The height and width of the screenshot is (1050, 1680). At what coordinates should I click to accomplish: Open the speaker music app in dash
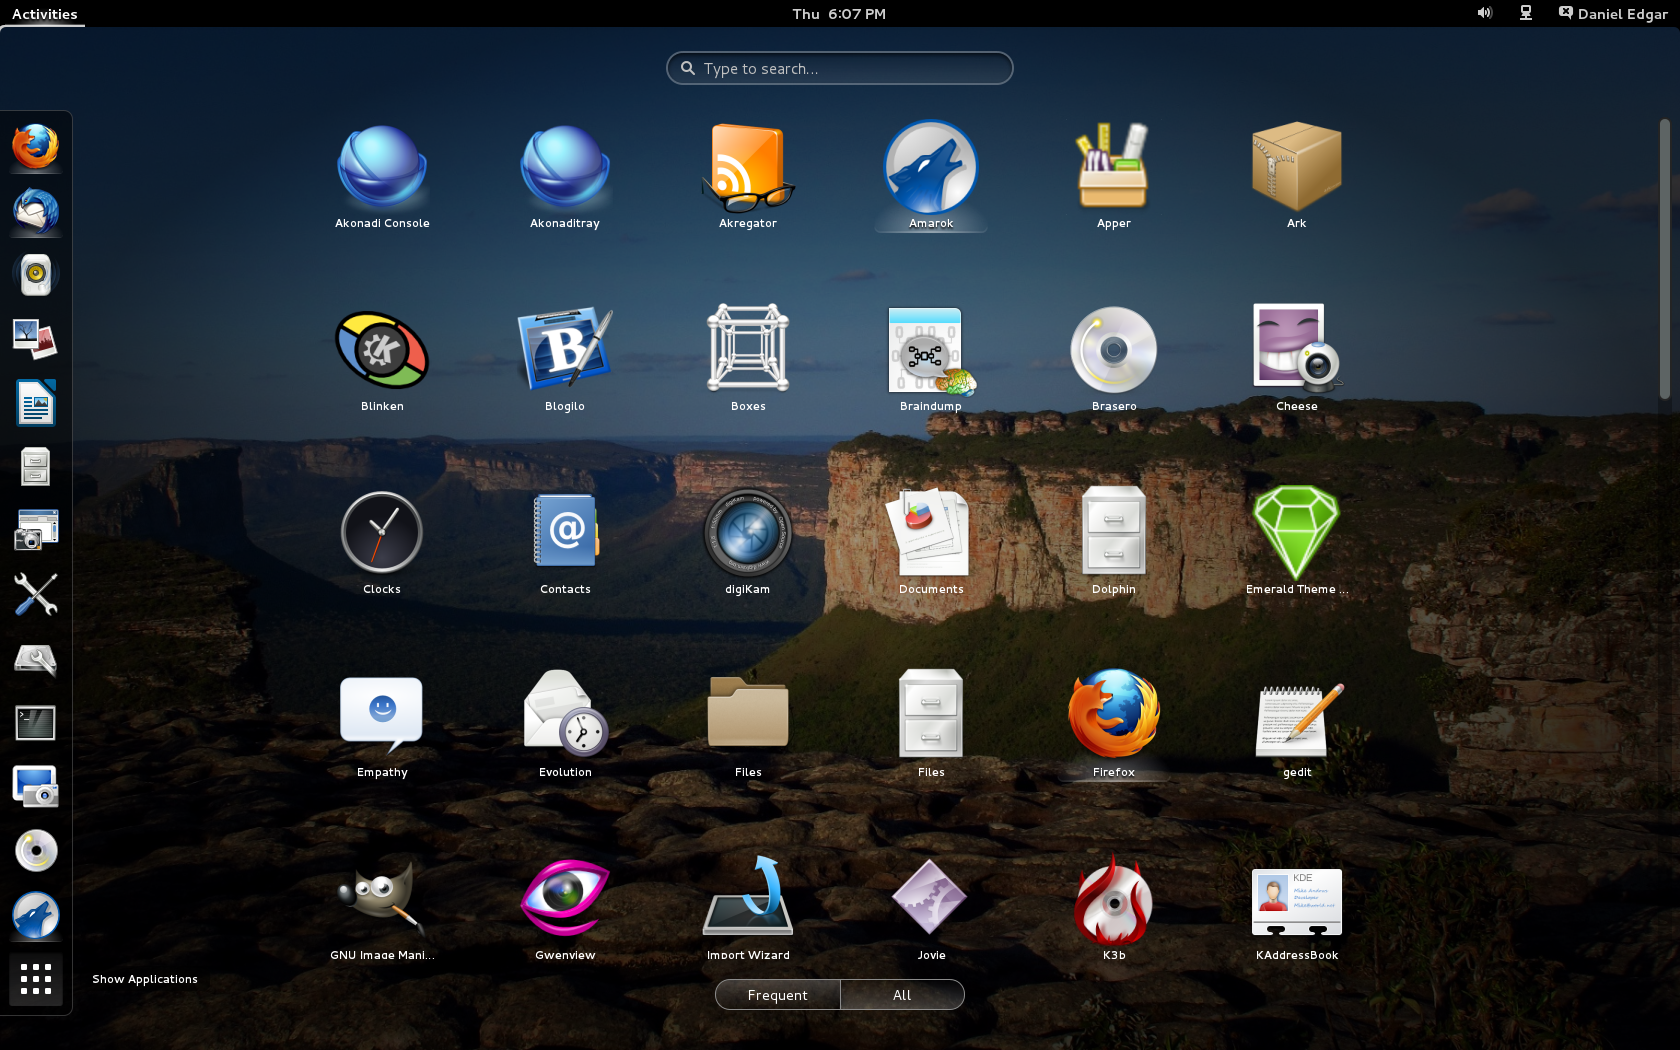click(x=36, y=275)
